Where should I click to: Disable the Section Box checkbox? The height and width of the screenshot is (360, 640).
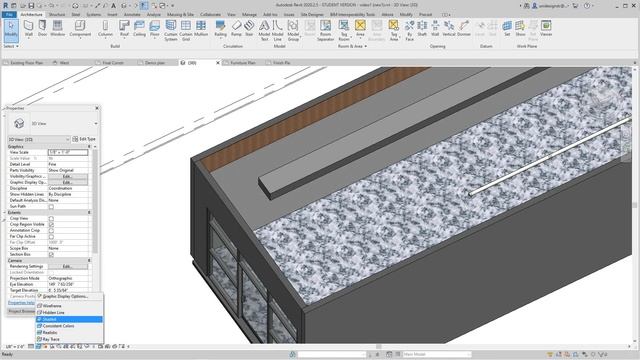[x=51, y=254]
